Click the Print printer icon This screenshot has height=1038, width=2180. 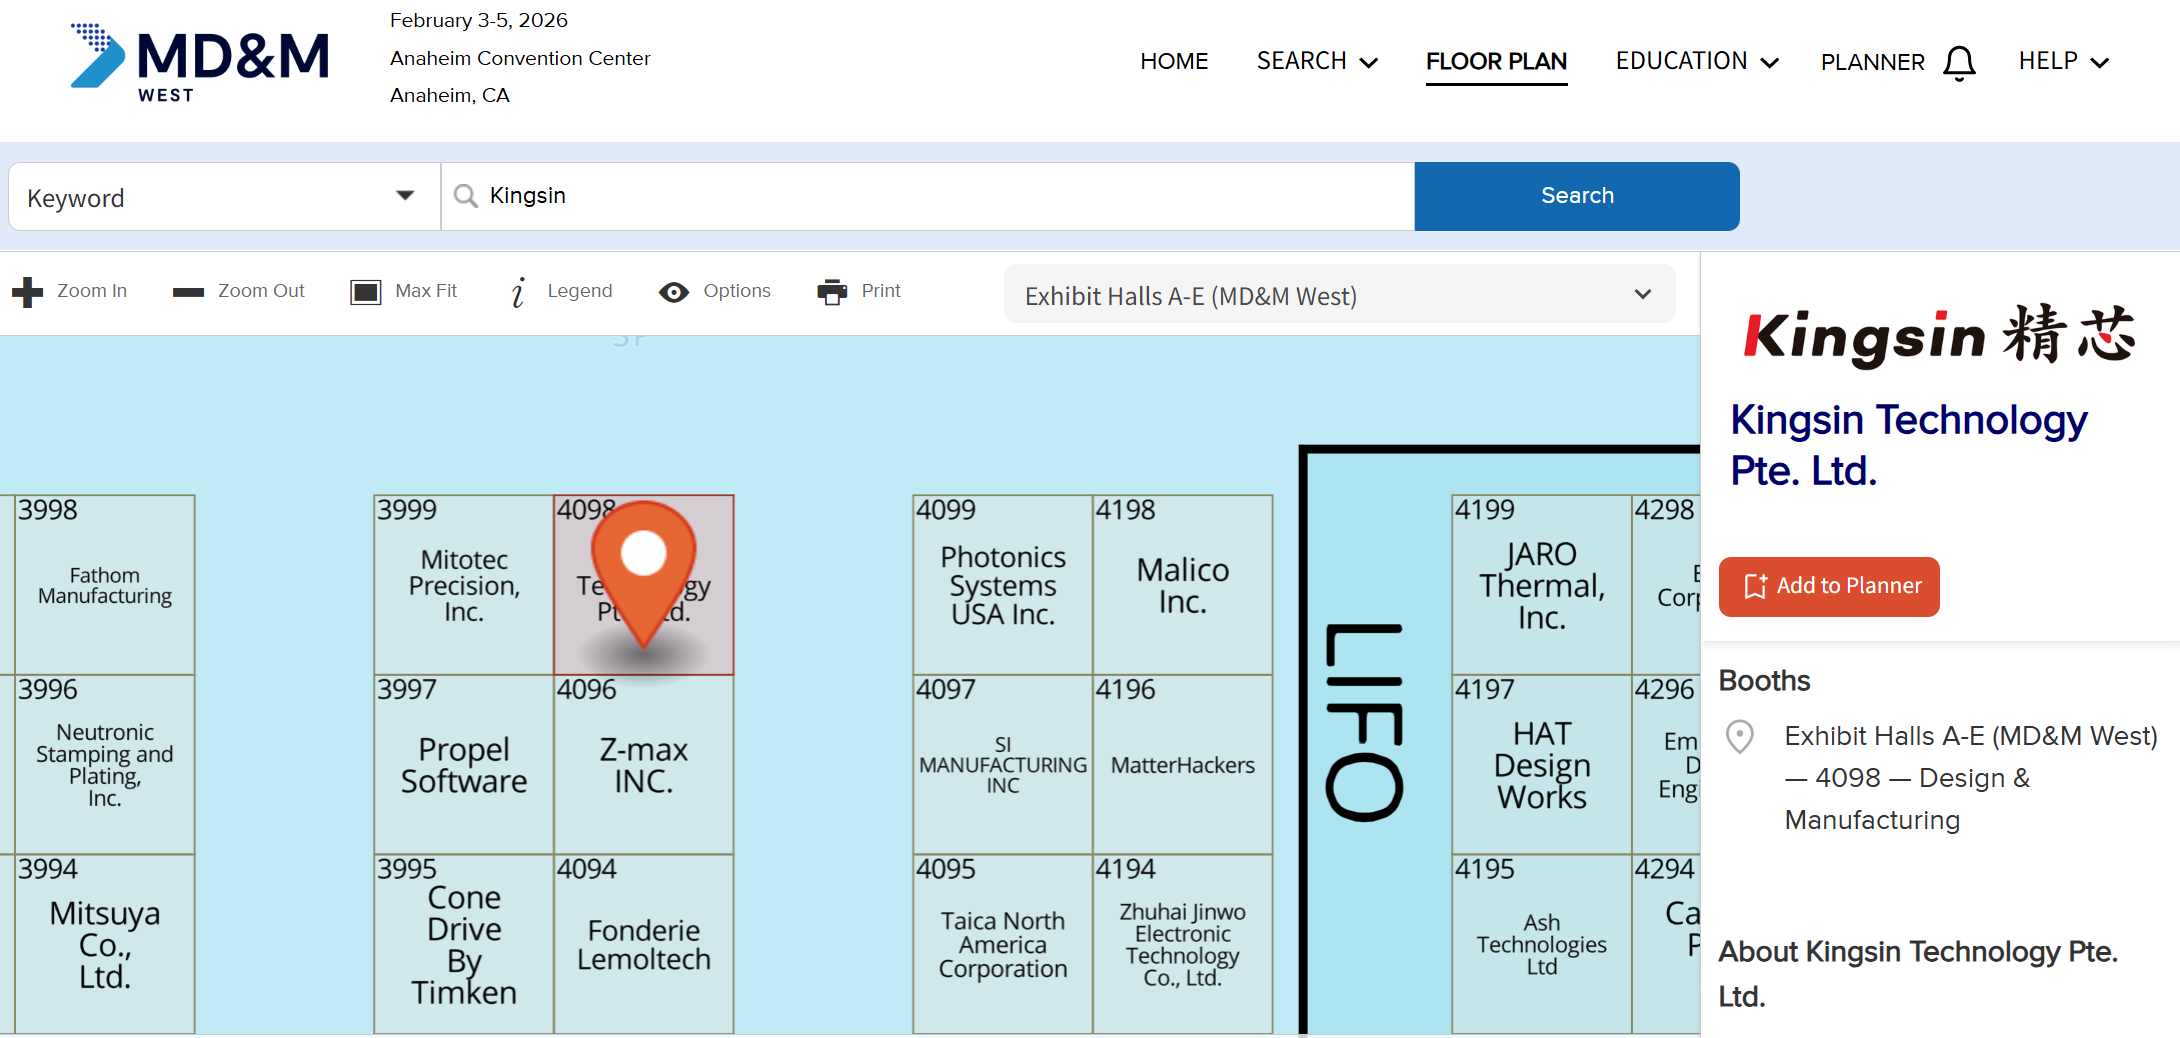(831, 292)
